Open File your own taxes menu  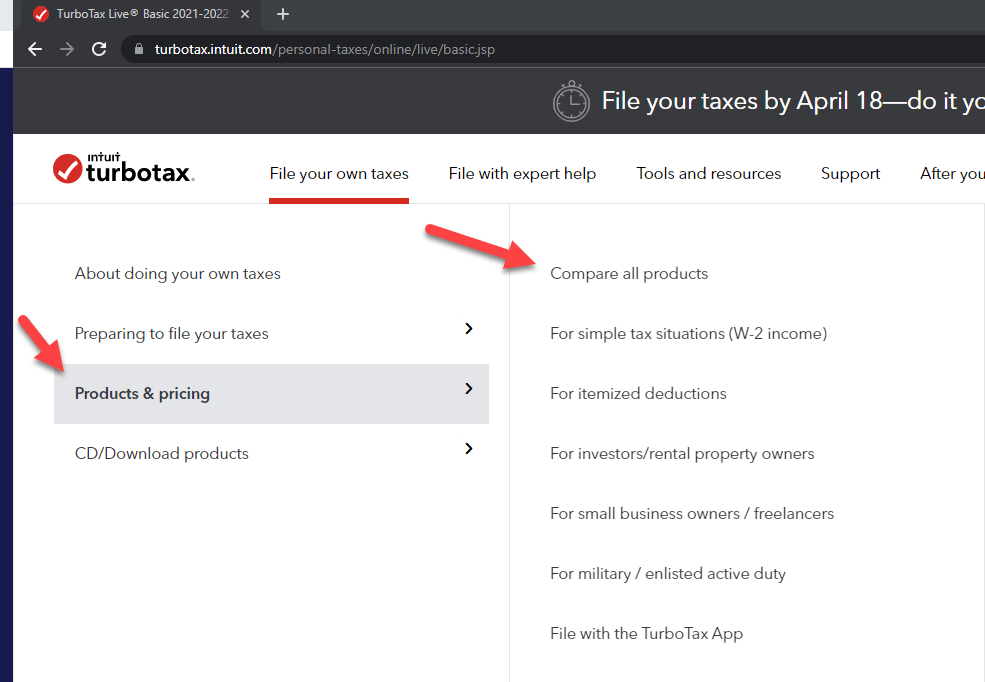point(339,173)
